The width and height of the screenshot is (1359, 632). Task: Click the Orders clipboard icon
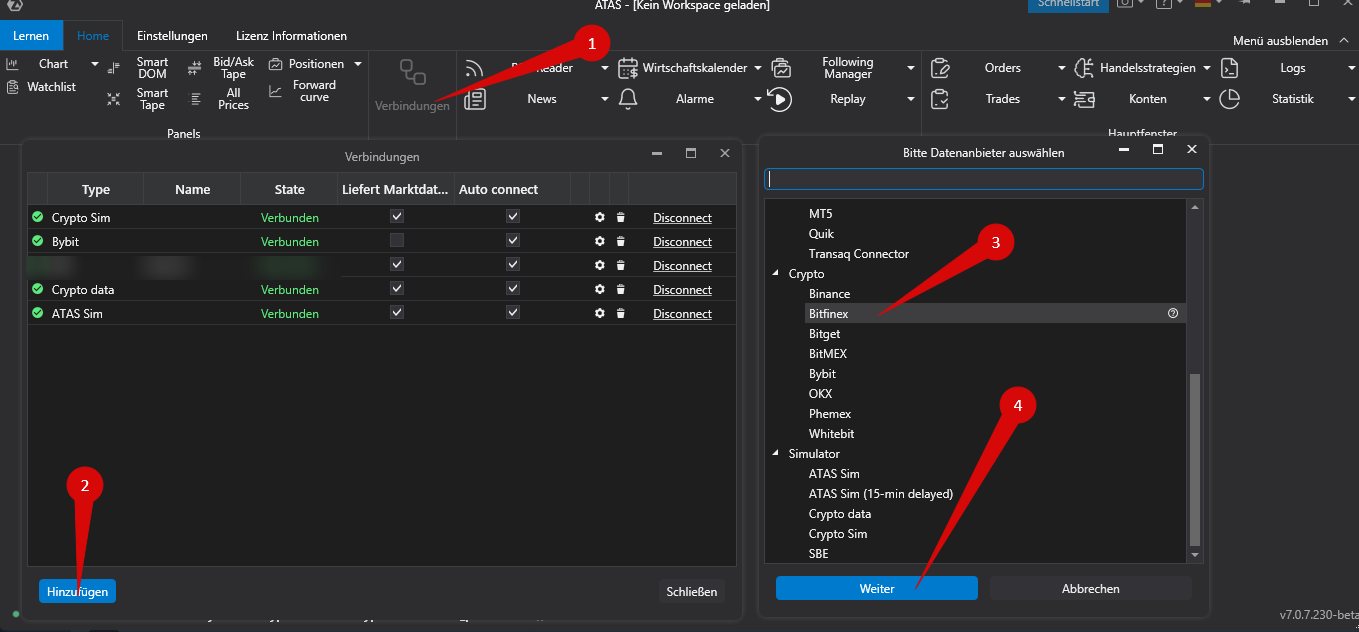940,68
